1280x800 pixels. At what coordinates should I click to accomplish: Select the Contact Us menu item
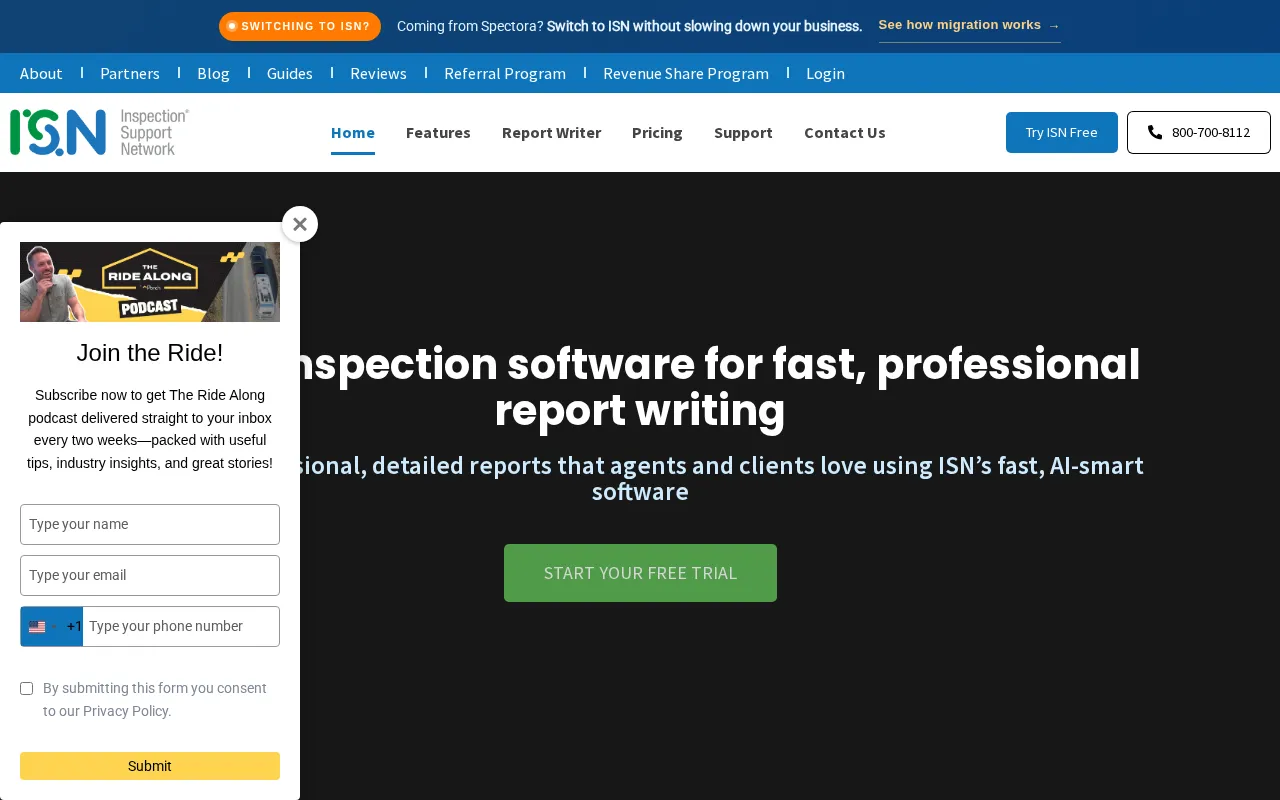(845, 132)
